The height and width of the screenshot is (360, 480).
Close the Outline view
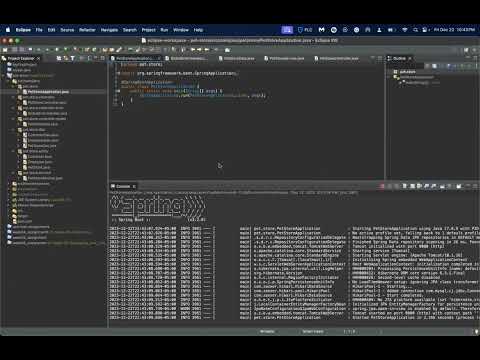410,59
